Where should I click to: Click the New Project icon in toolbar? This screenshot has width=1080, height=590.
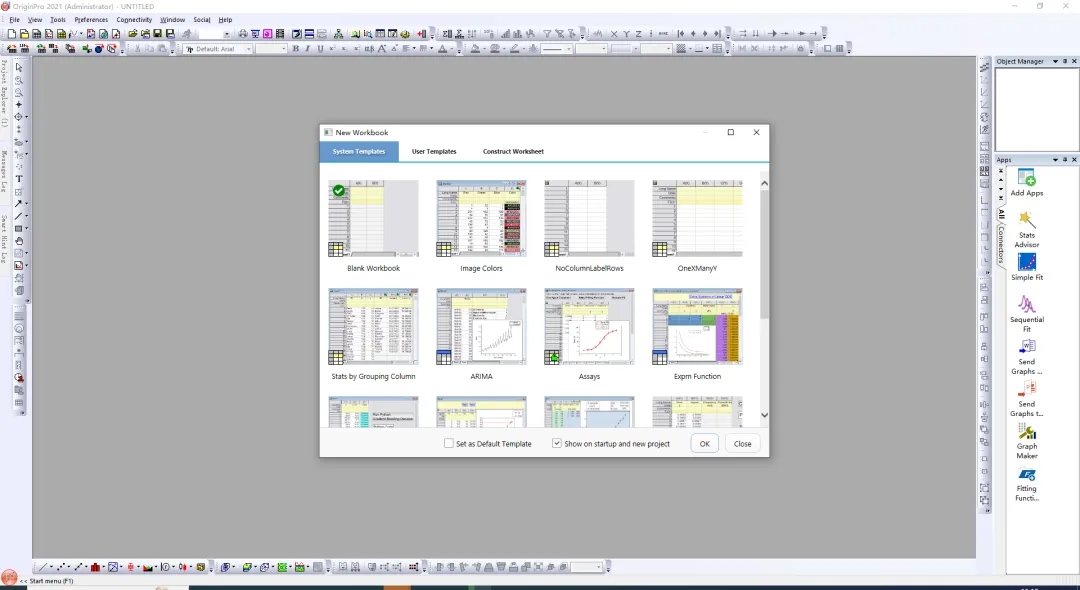11,34
